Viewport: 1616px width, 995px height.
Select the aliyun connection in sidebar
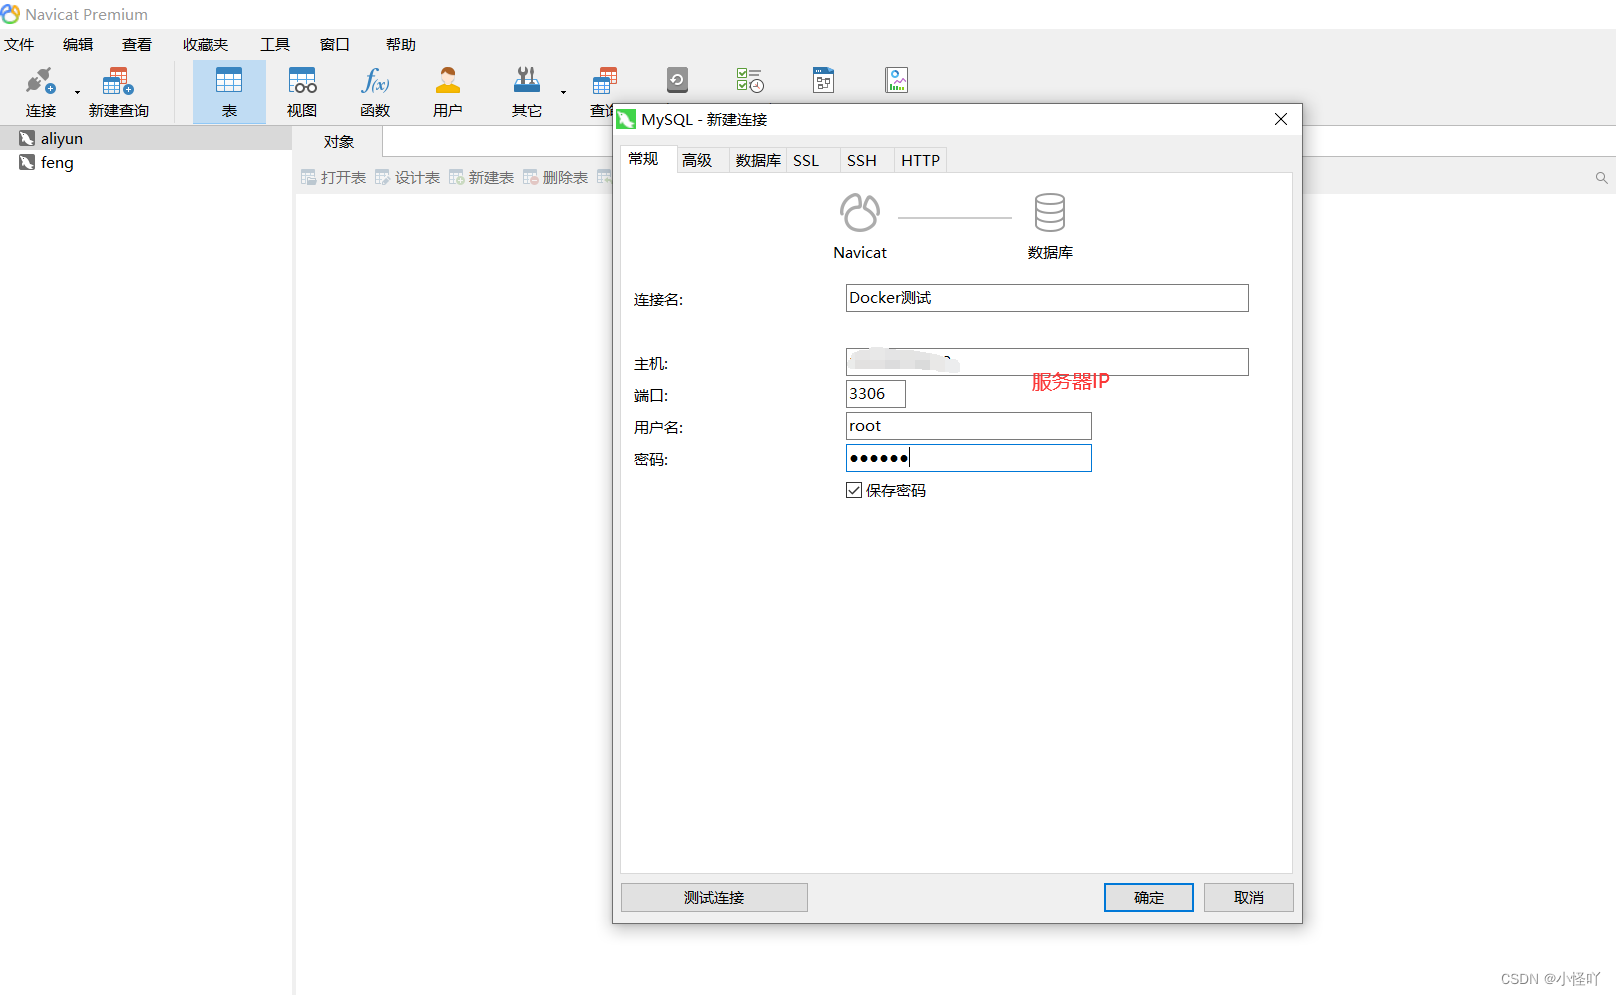tap(146, 138)
